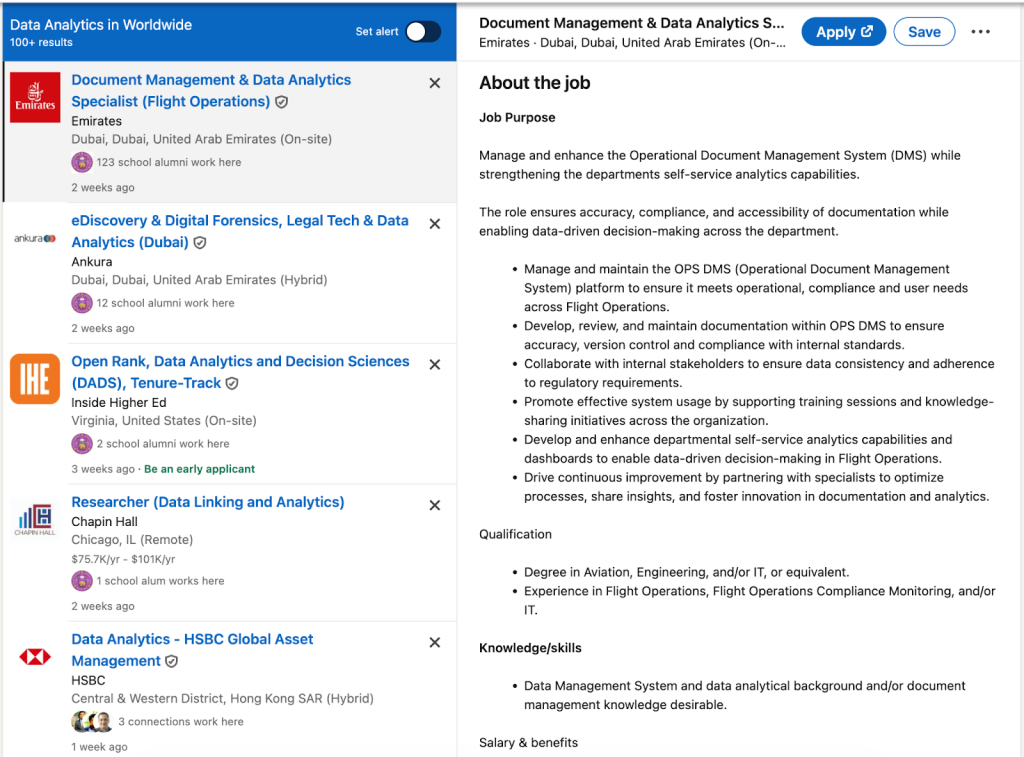The width and height of the screenshot is (1024, 757).
Task: Click the Apply button
Action: 843,32
